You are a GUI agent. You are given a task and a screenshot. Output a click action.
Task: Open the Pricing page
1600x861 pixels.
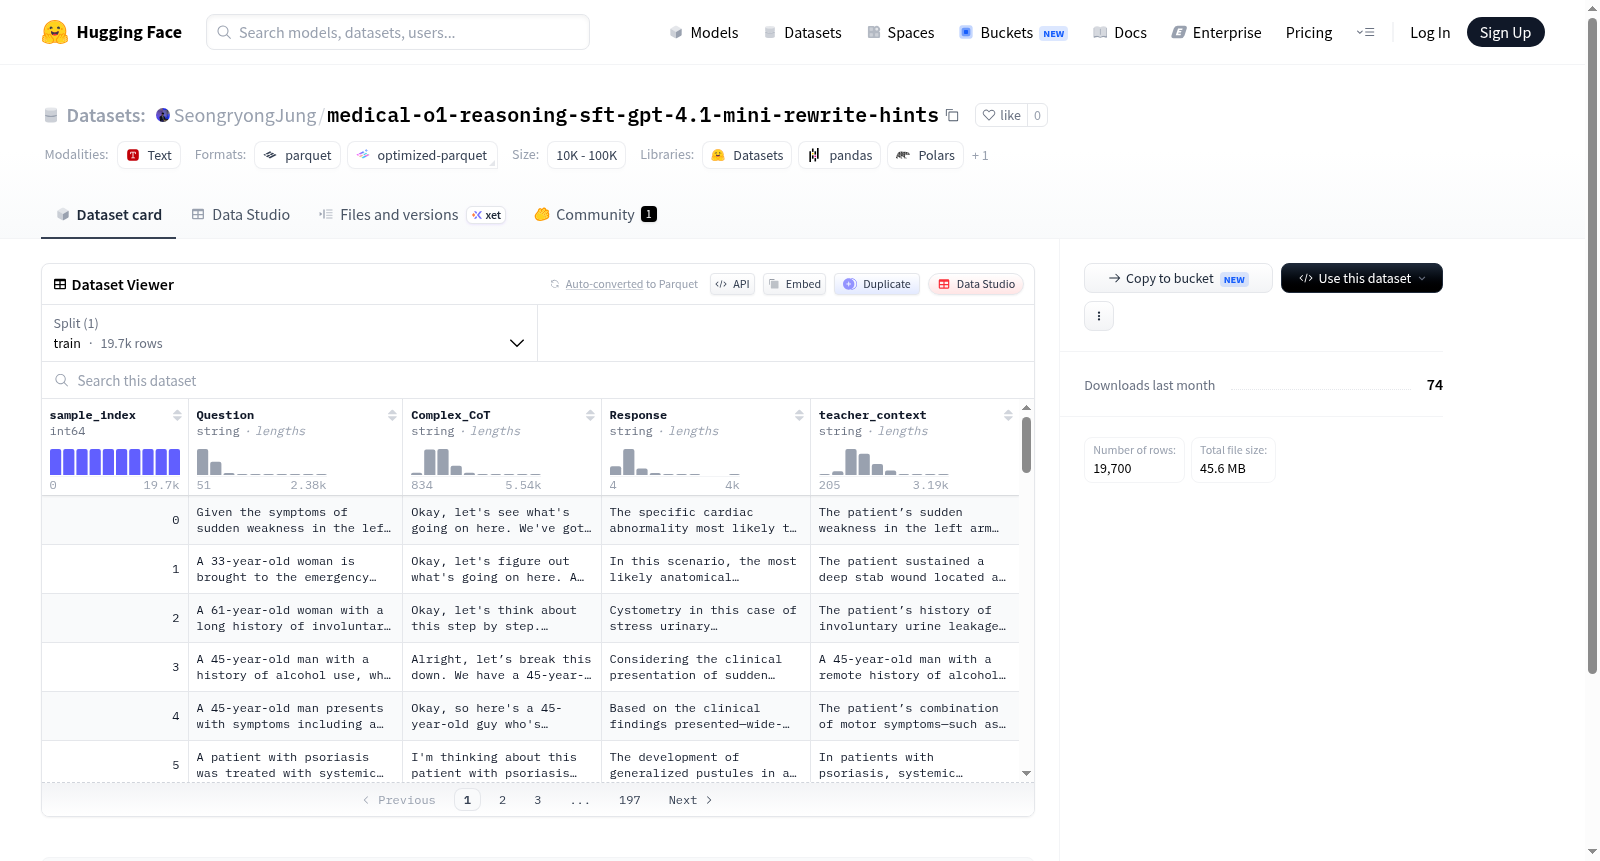tap(1309, 32)
